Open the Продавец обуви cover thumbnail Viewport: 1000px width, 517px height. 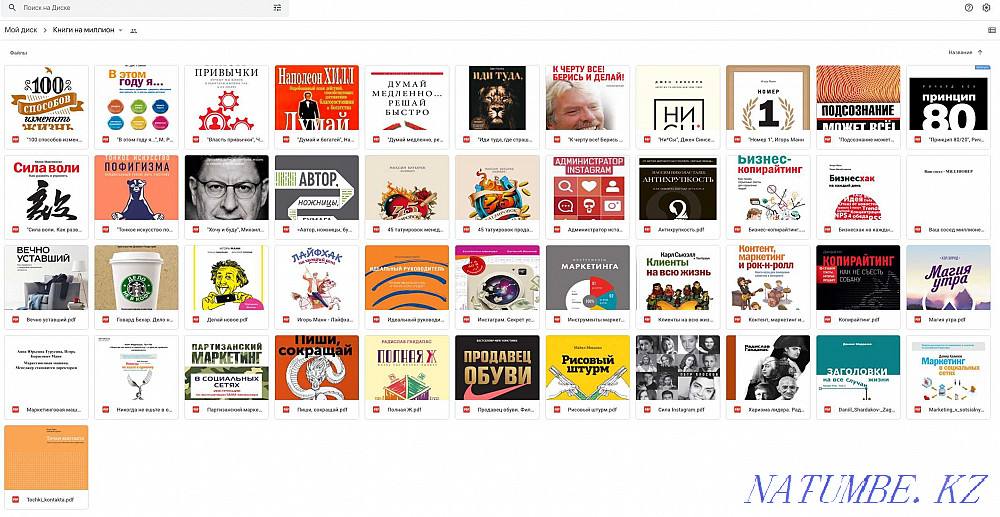(x=497, y=368)
